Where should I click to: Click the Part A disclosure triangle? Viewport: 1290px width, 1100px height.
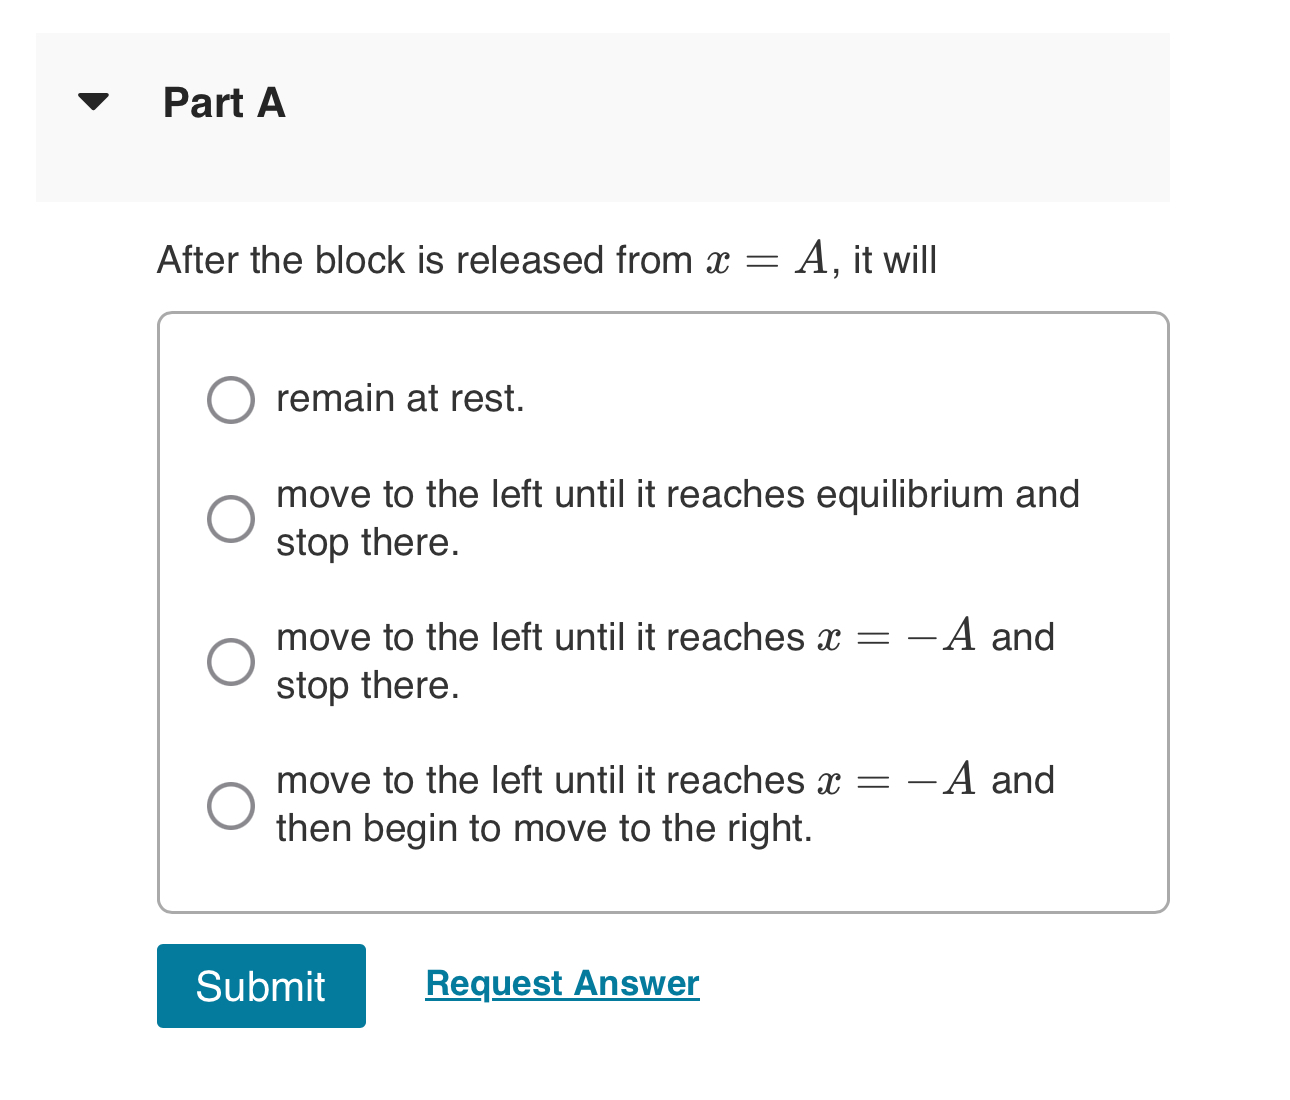pos(92,101)
